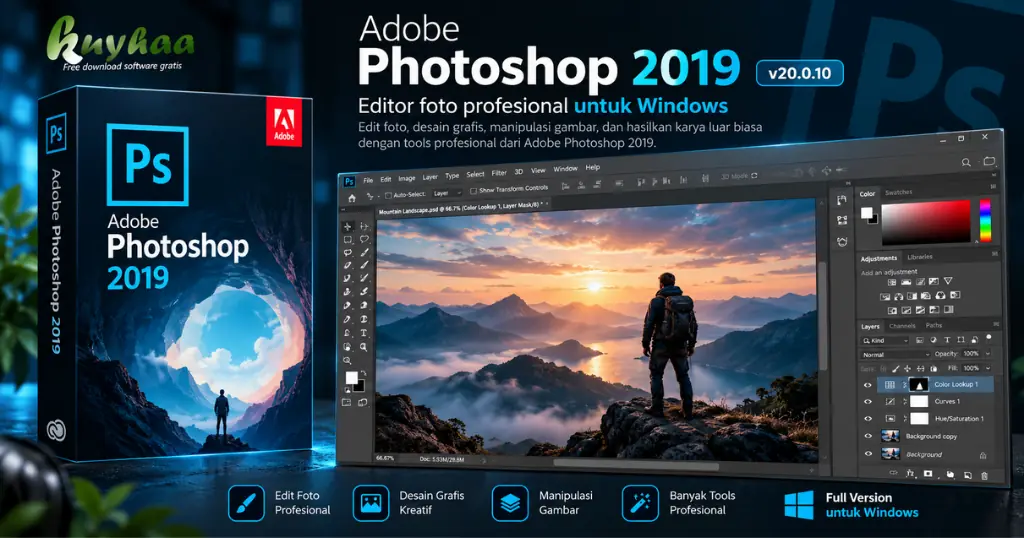The width and height of the screenshot is (1024, 538).
Task: Click the Color panel foreground white swatch
Action: [x=867, y=213]
